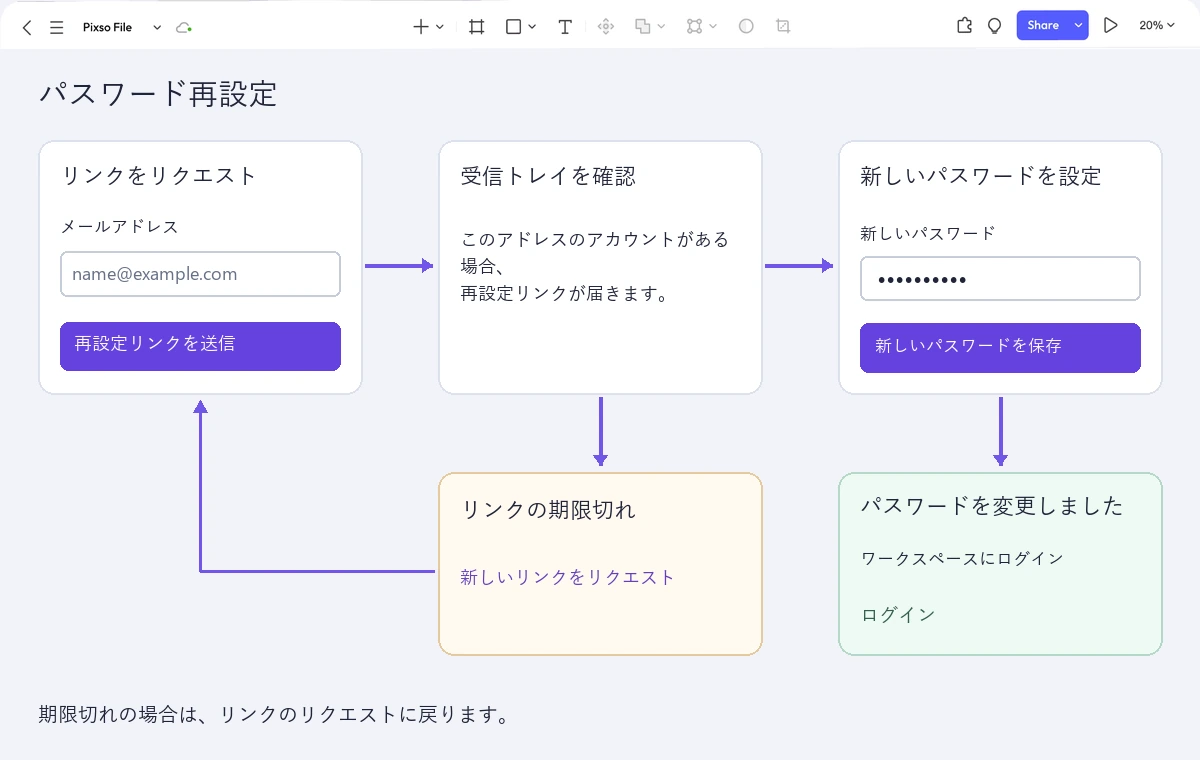Expand the auto layout group chevron

[713, 27]
